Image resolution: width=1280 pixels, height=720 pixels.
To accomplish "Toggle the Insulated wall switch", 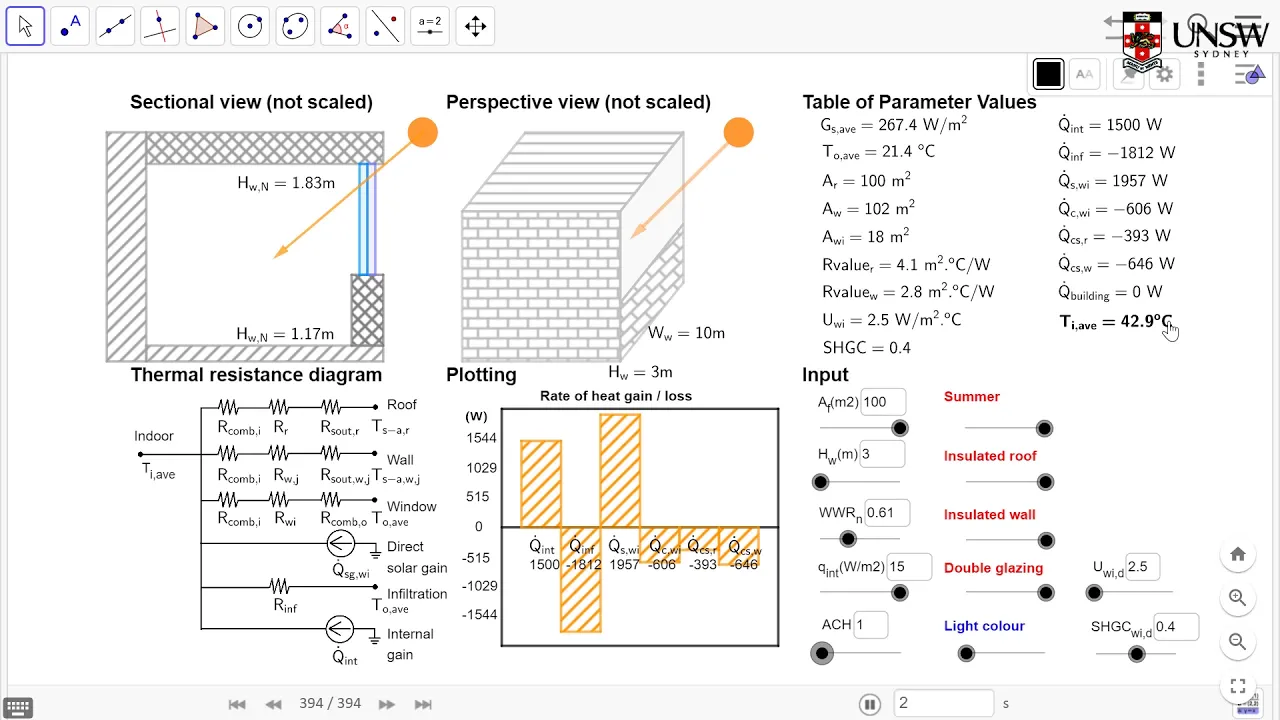I will (x=1046, y=541).
